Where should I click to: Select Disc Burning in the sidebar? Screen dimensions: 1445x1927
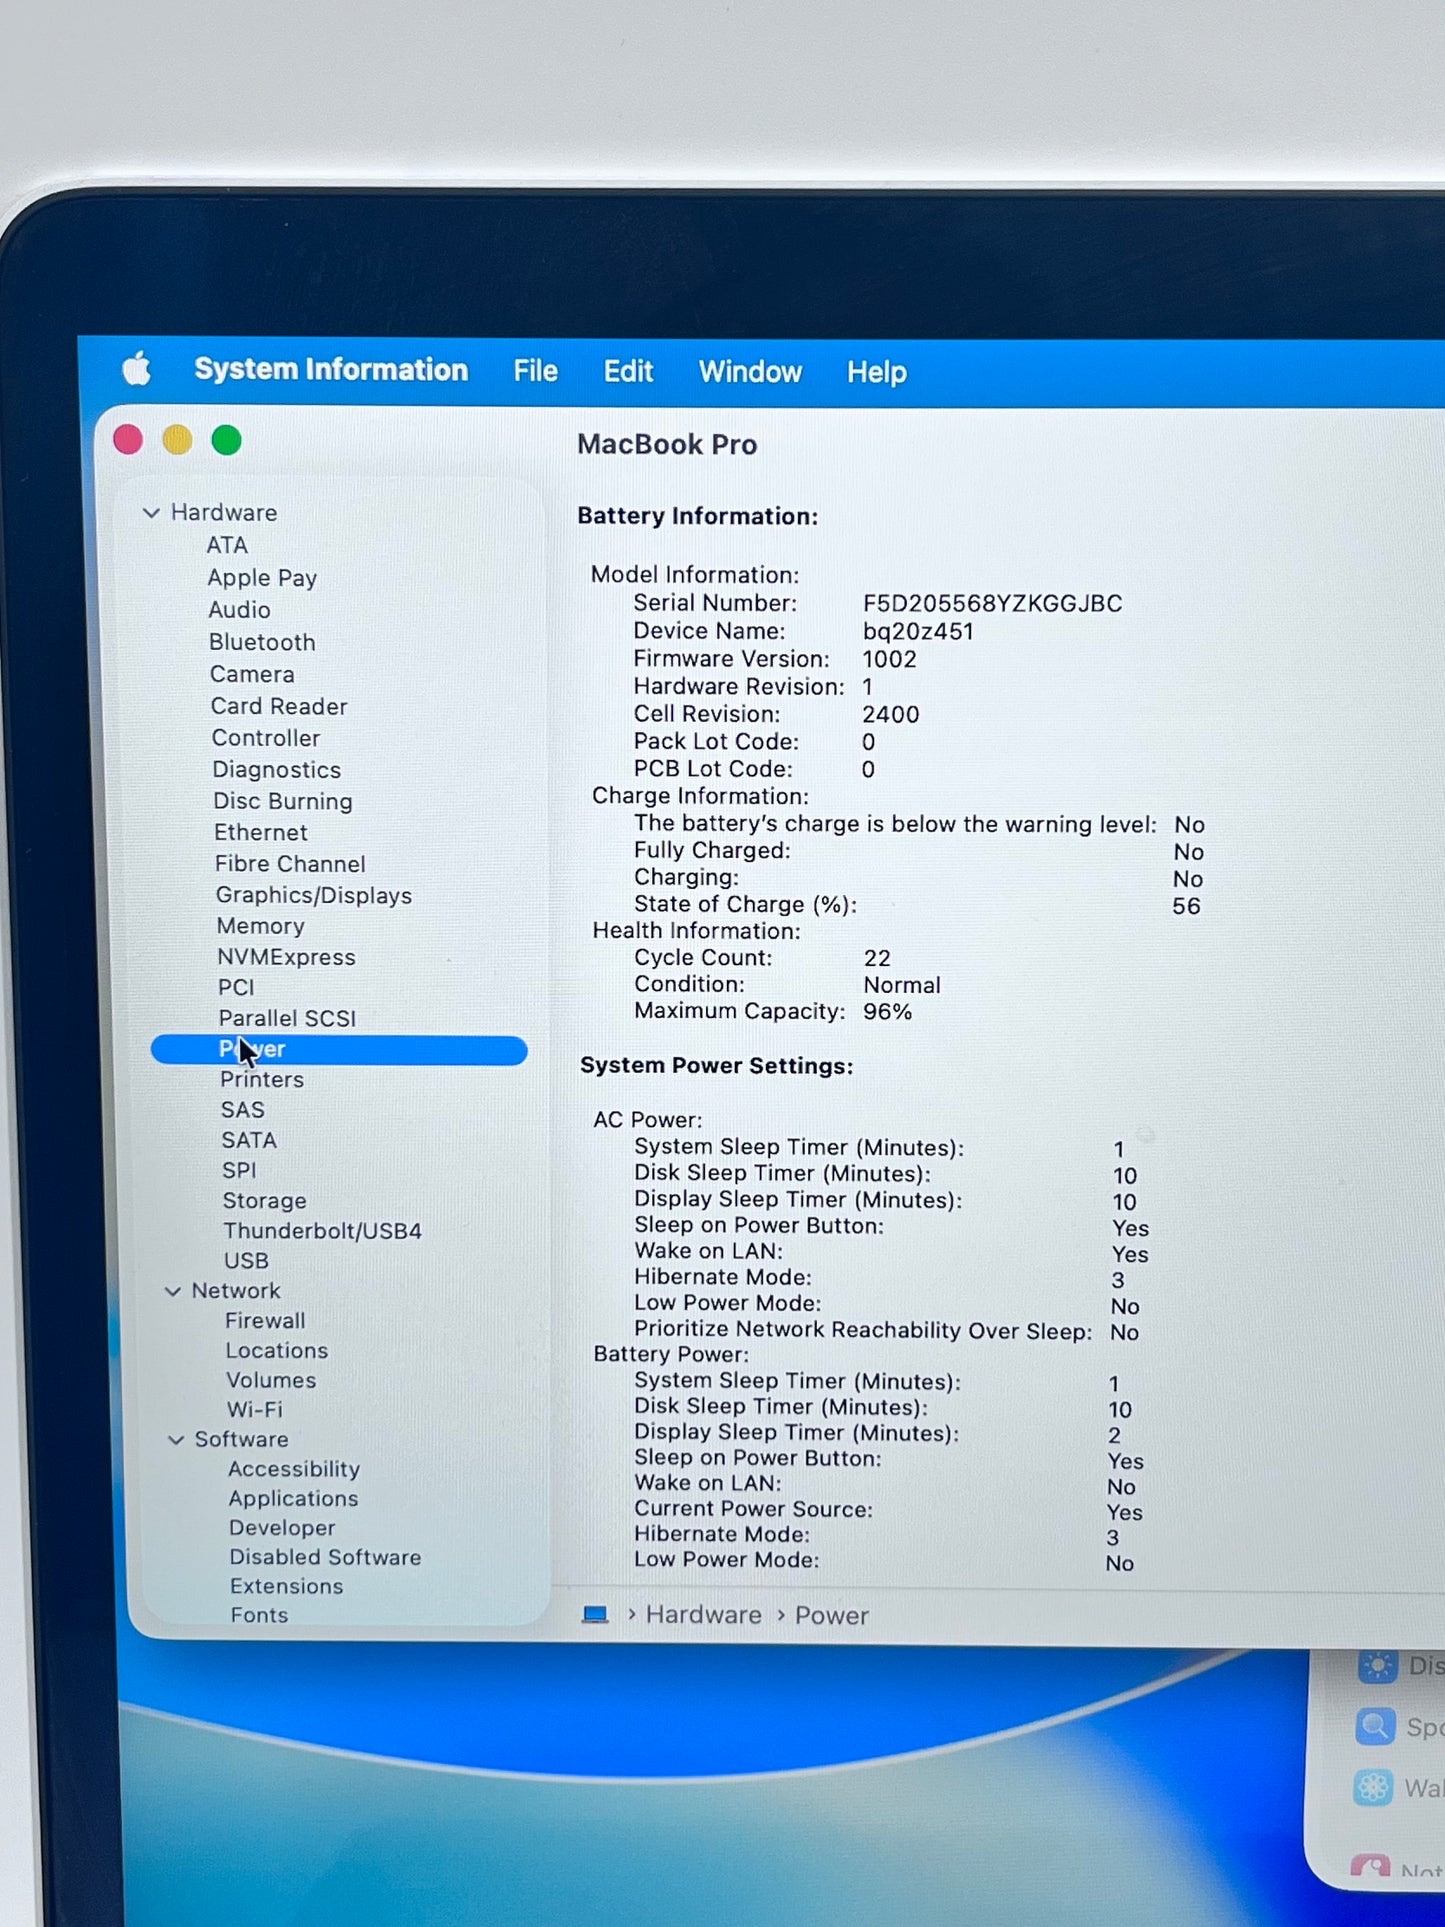283,801
